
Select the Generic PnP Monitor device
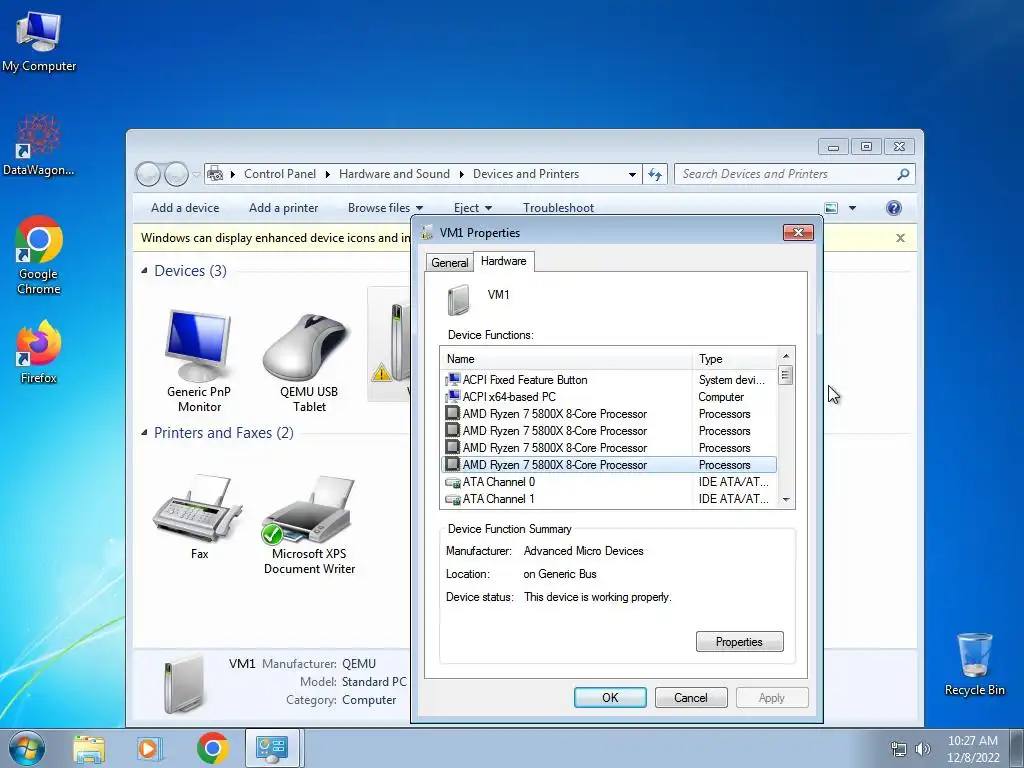(199, 360)
